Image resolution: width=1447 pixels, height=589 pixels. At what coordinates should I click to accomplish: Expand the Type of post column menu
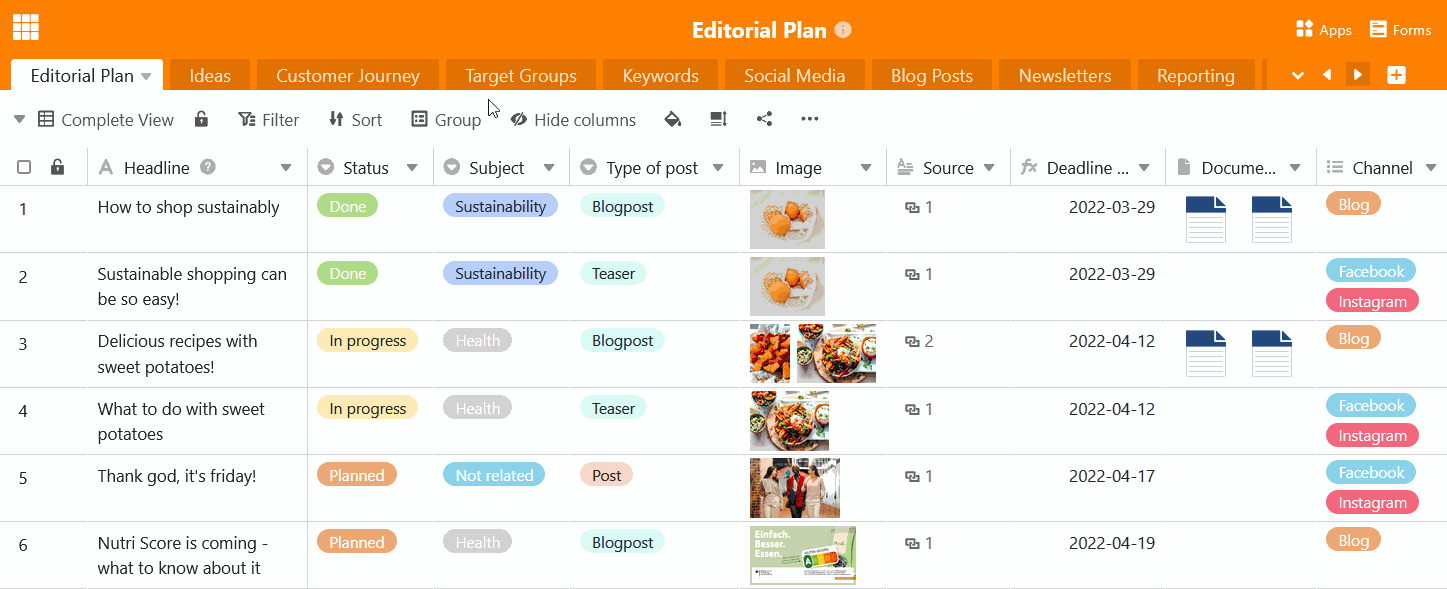(x=718, y=168)
